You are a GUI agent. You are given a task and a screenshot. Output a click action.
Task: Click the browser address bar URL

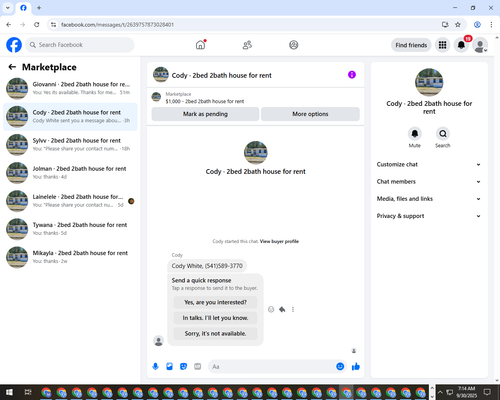[117, 25]
